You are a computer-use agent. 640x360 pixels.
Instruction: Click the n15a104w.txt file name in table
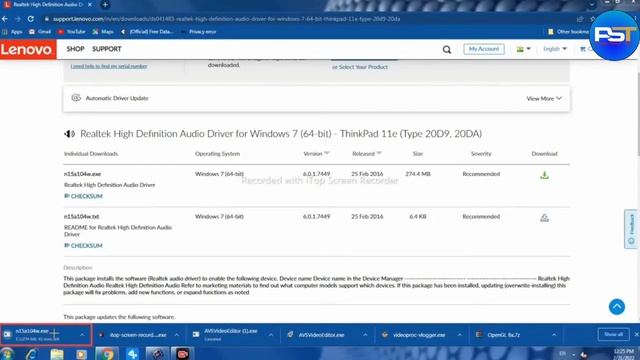click(81, 216)
